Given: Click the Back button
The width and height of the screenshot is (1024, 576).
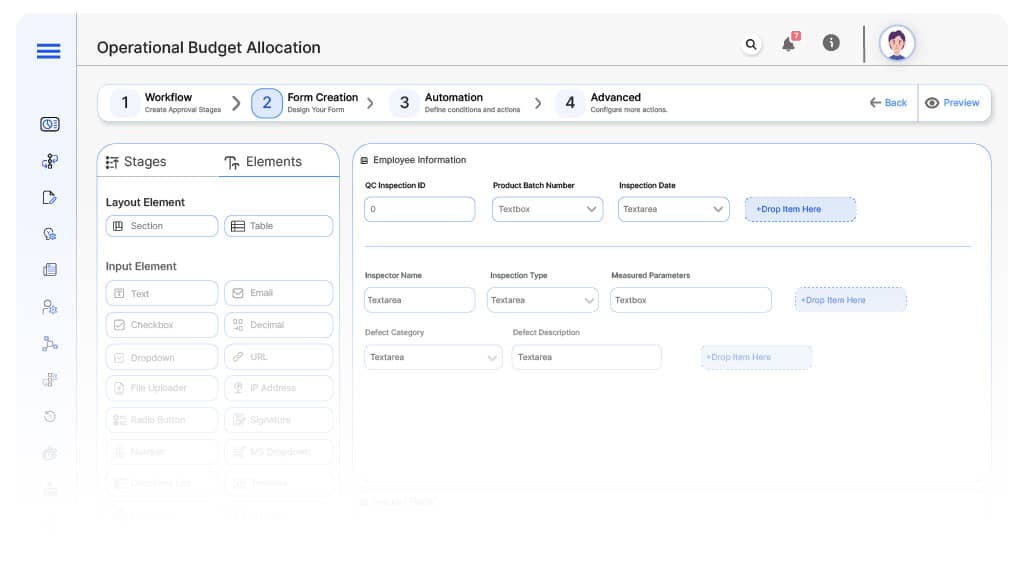Looking at the screenshot, I should click(x=888, y=103).
